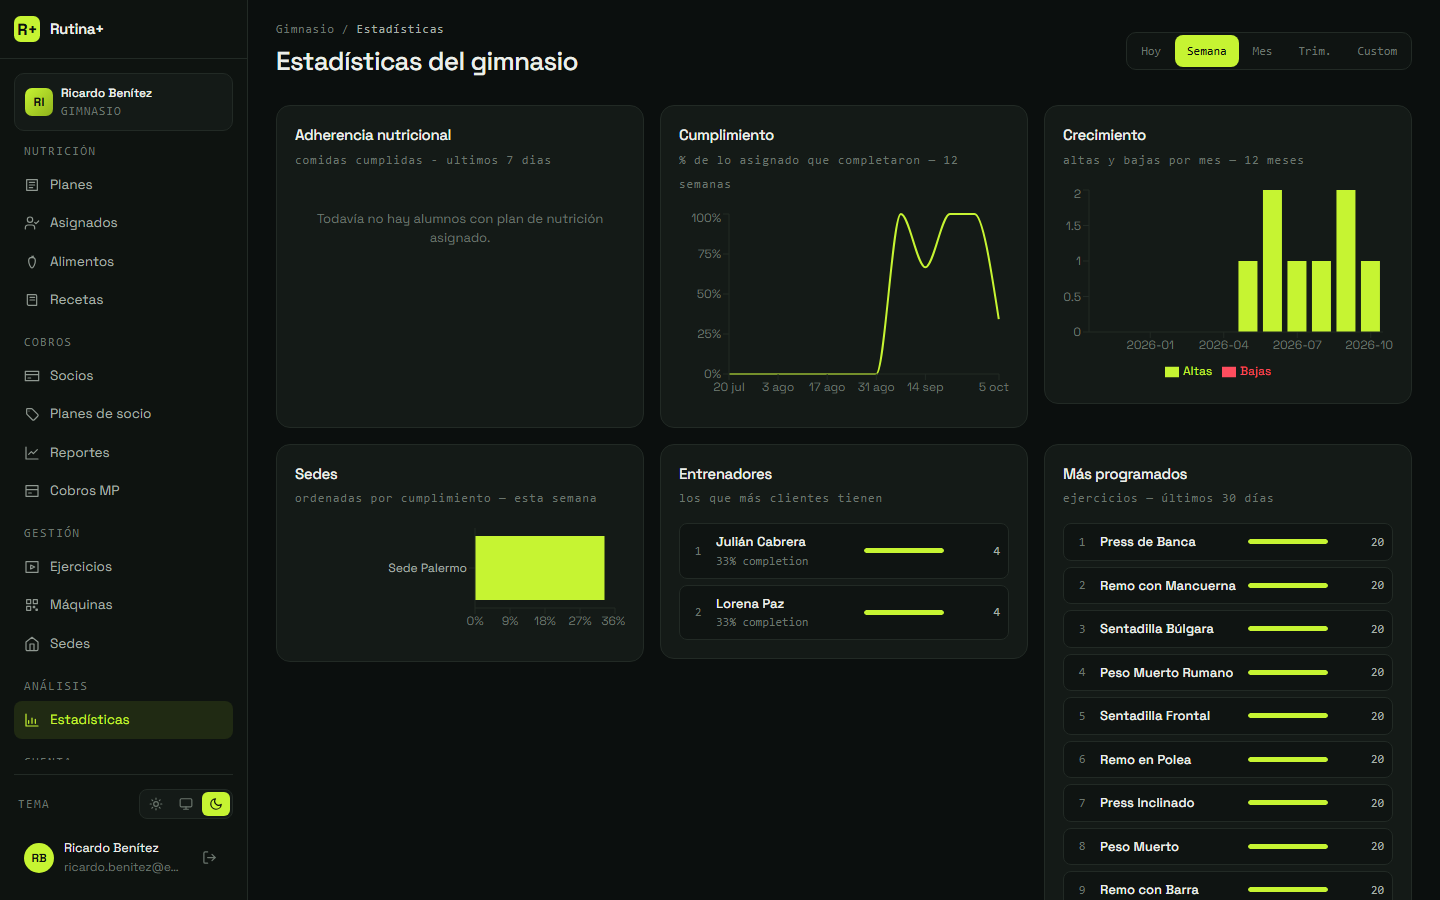Switch theme to system mode

tap(186, 804)
